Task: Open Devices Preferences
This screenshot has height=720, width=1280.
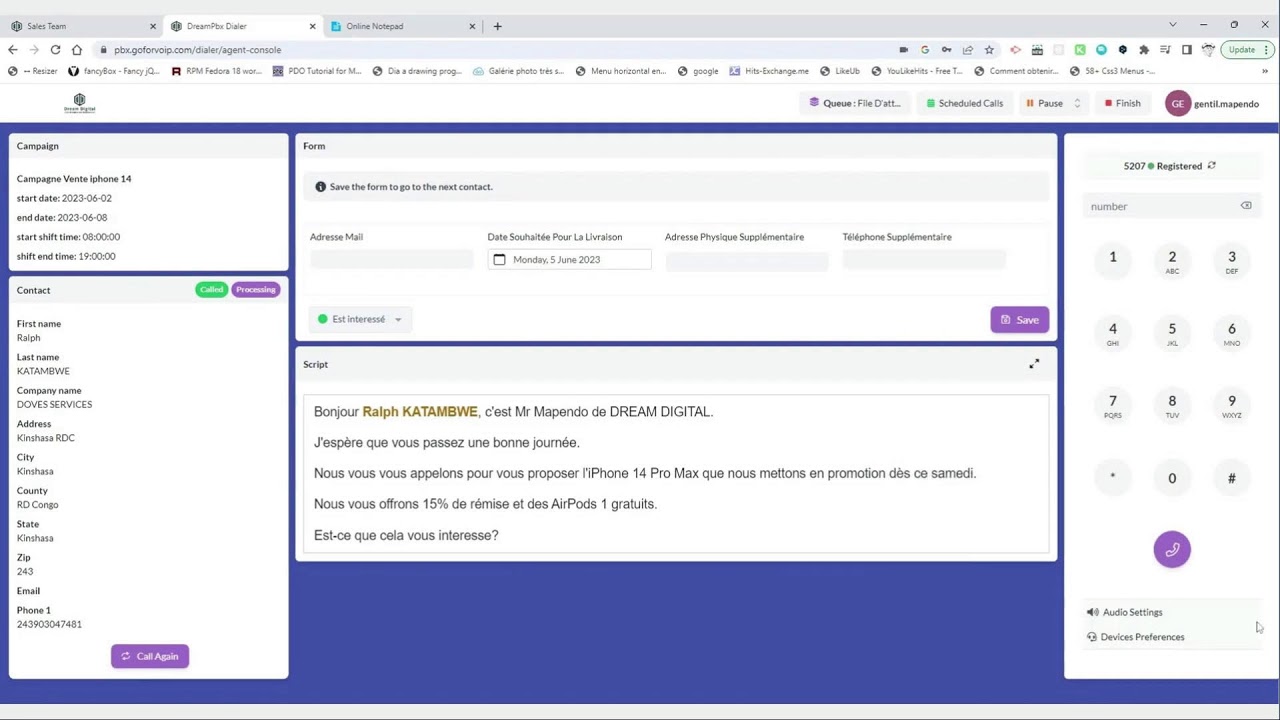Action: click(1135, 637)
